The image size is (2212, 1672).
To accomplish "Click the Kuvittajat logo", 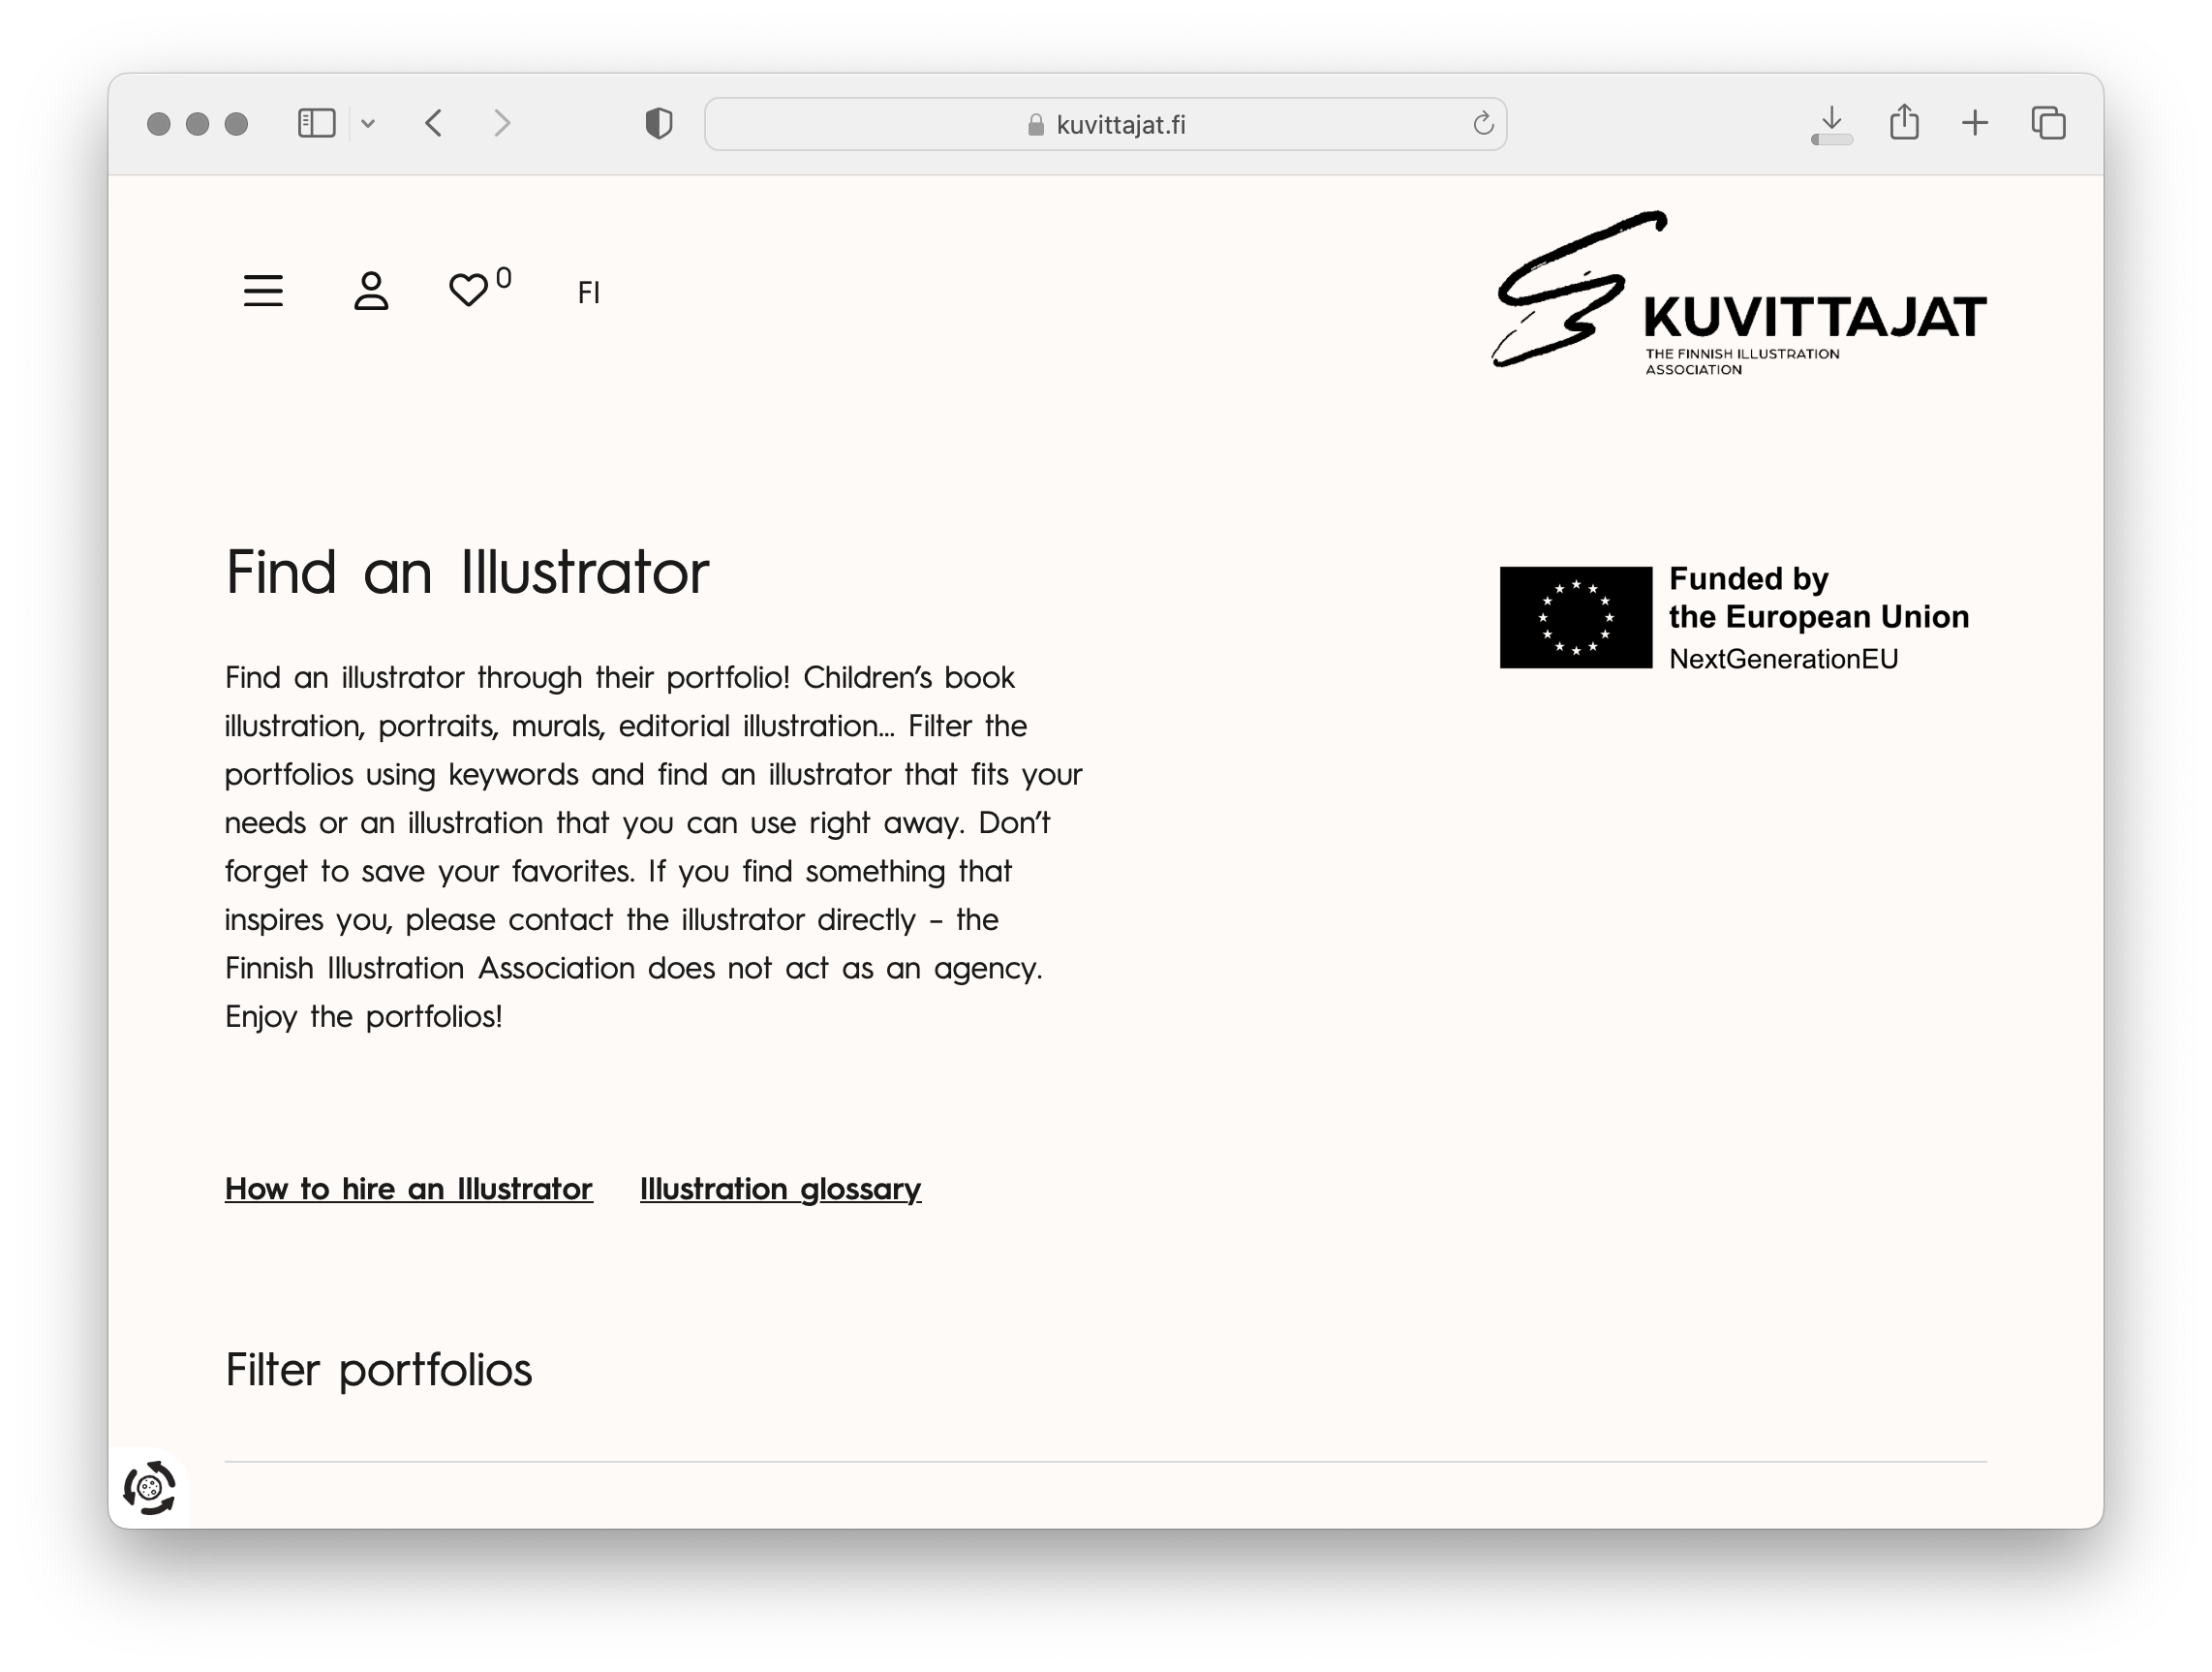I will (x=1738, y=293).
